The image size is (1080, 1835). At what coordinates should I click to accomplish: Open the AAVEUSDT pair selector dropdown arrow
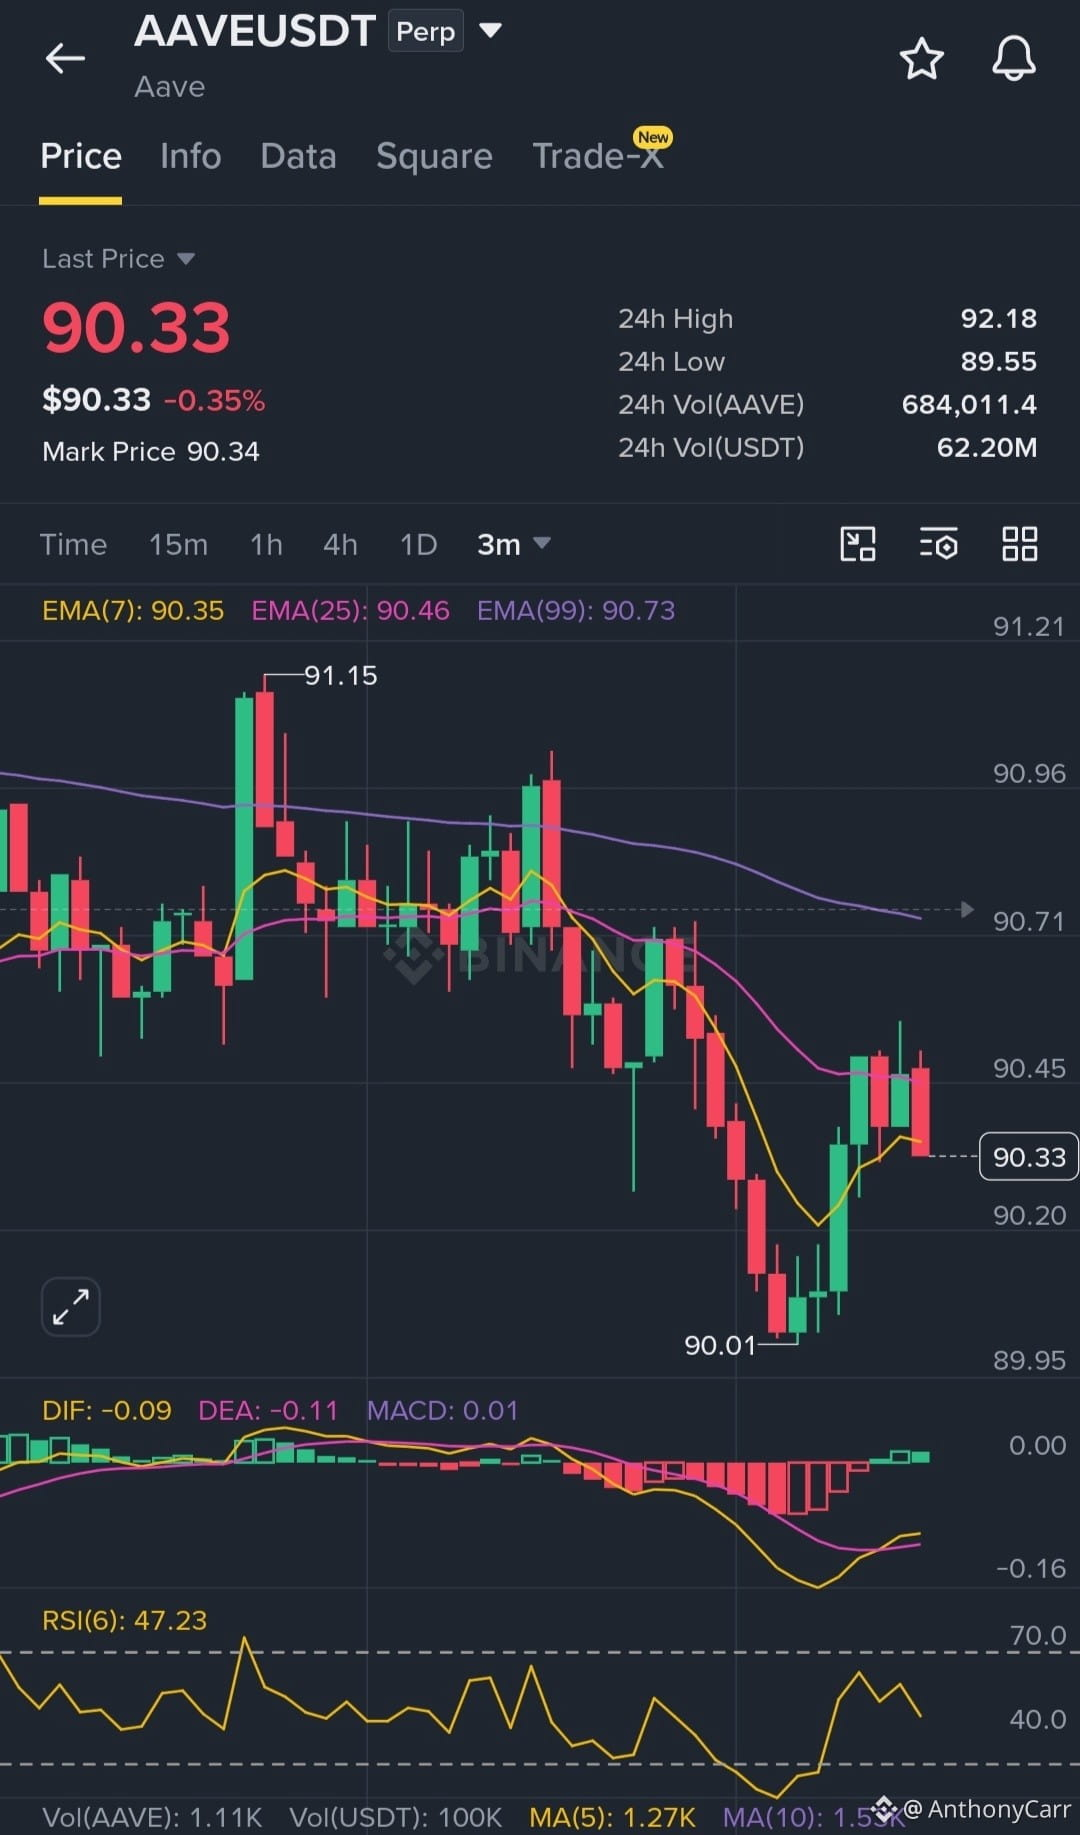click(490, 31)
